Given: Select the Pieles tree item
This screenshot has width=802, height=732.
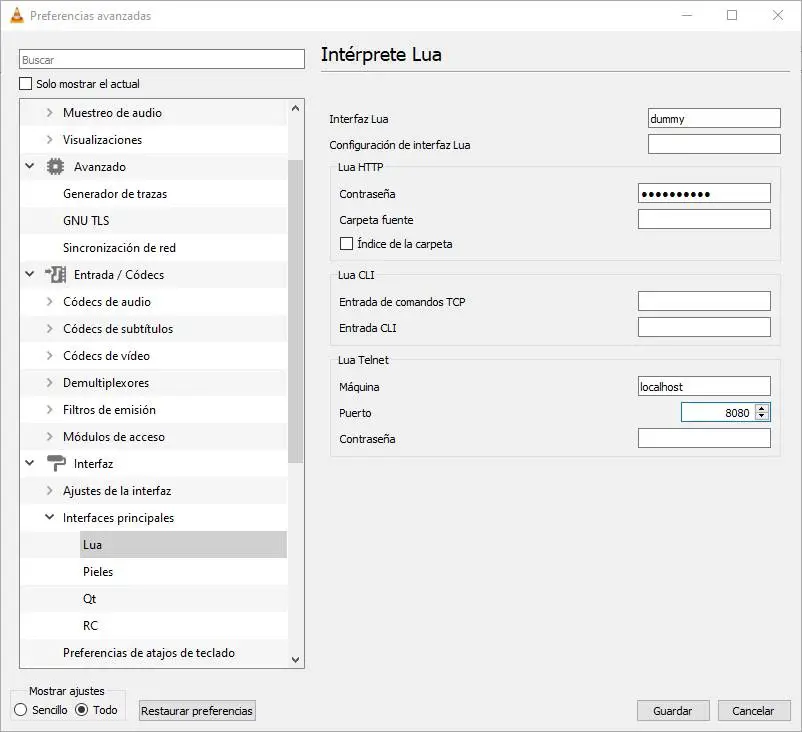Looking at the screenshot, I should [98, 572].
